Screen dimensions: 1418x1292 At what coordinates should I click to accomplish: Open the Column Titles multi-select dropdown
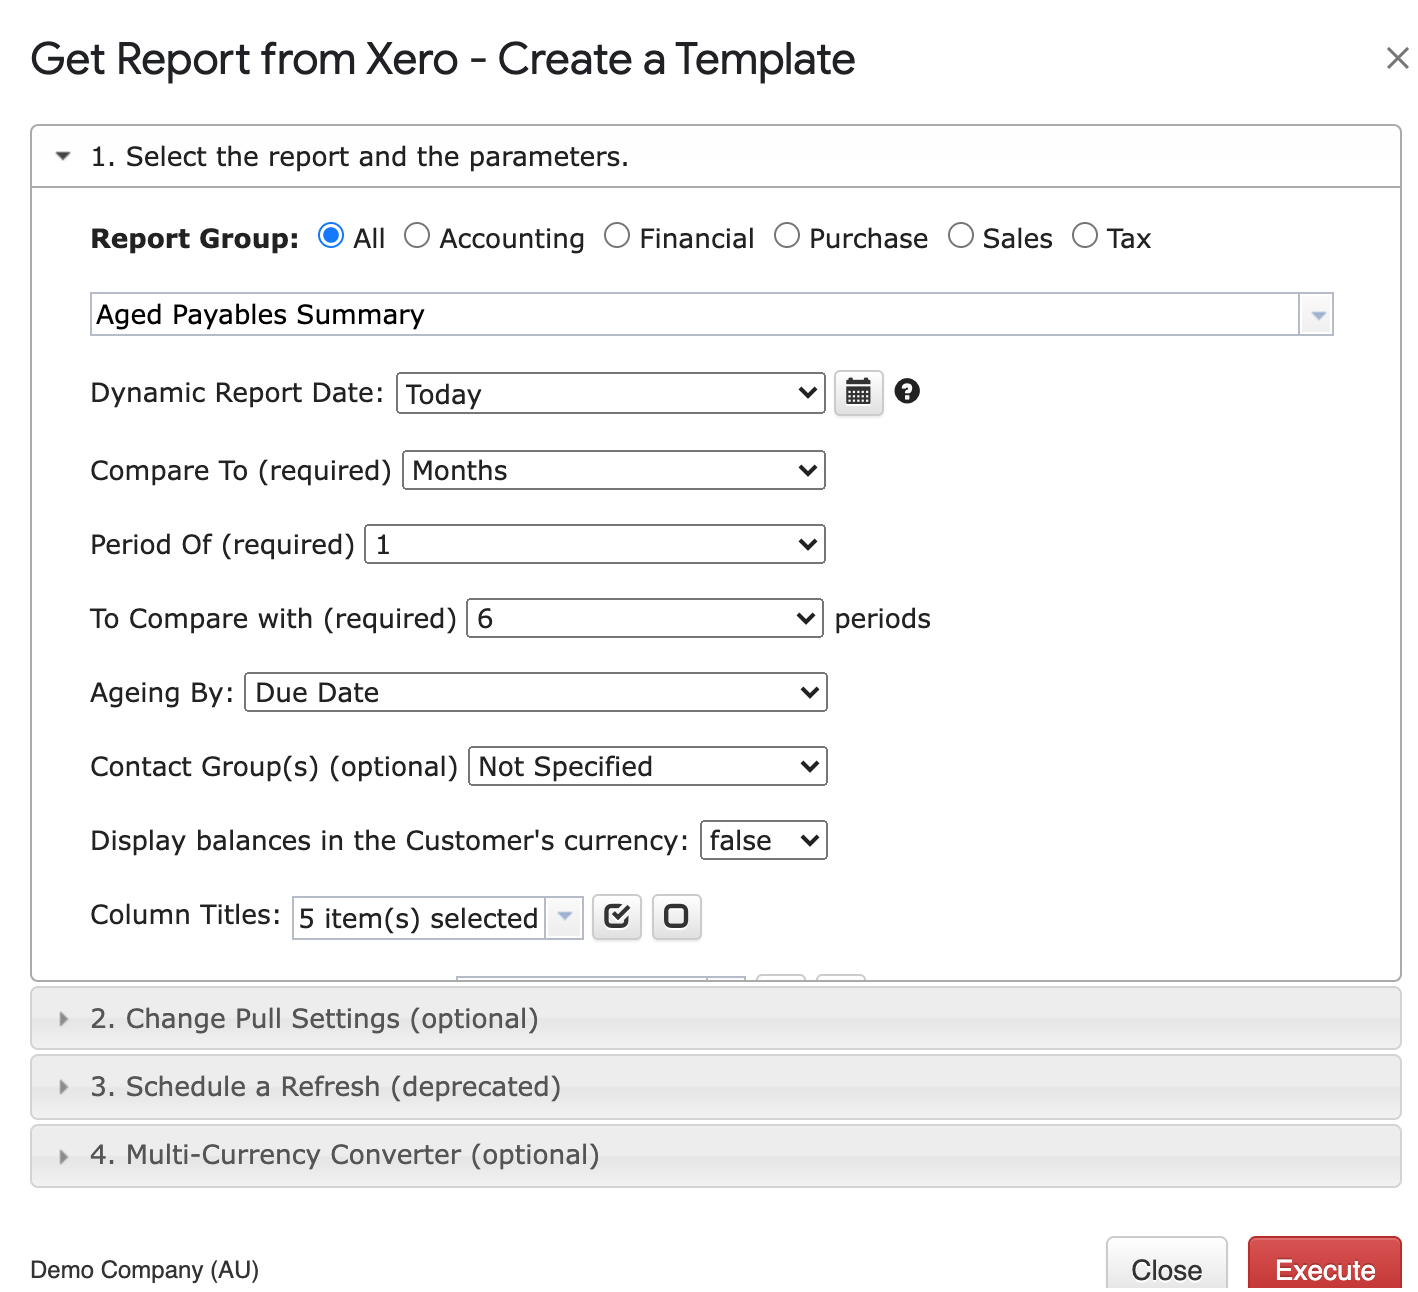pos(437,917)
